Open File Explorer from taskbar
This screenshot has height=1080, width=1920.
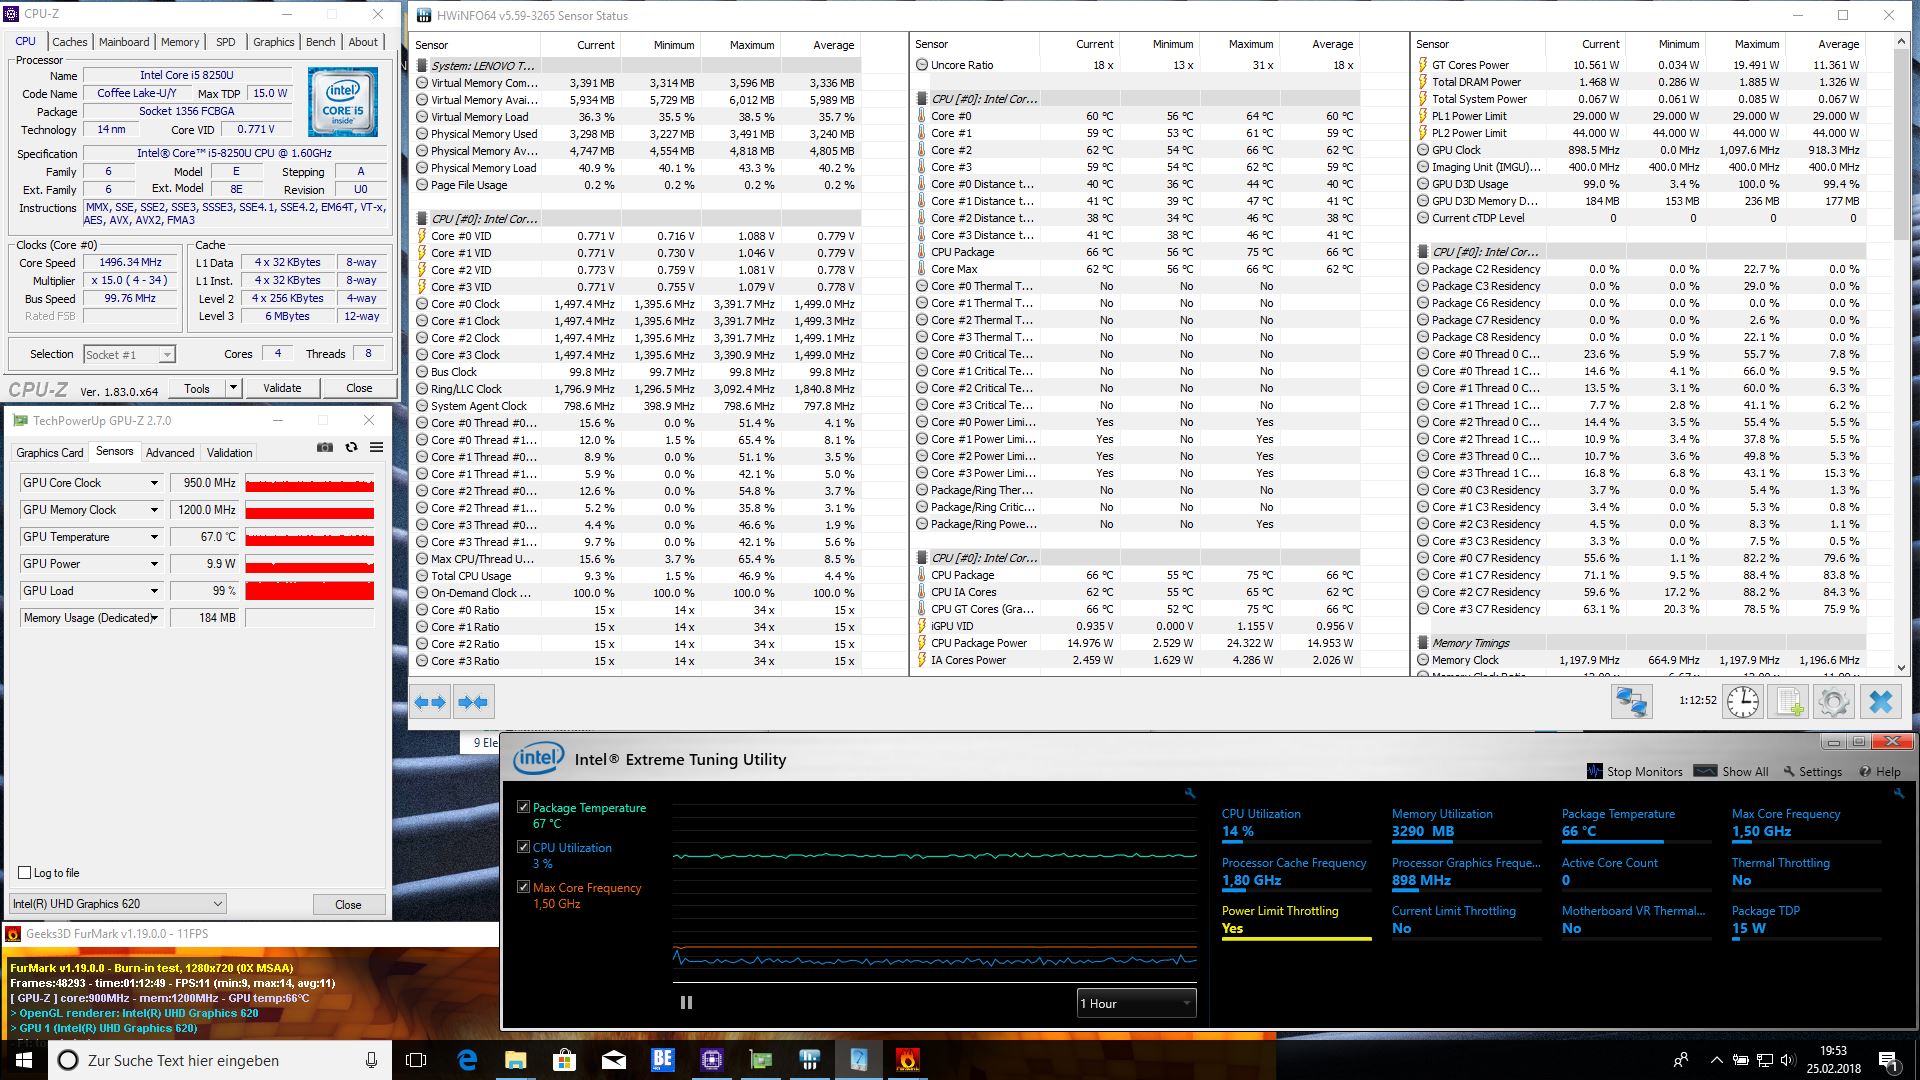coord(515,1060)
